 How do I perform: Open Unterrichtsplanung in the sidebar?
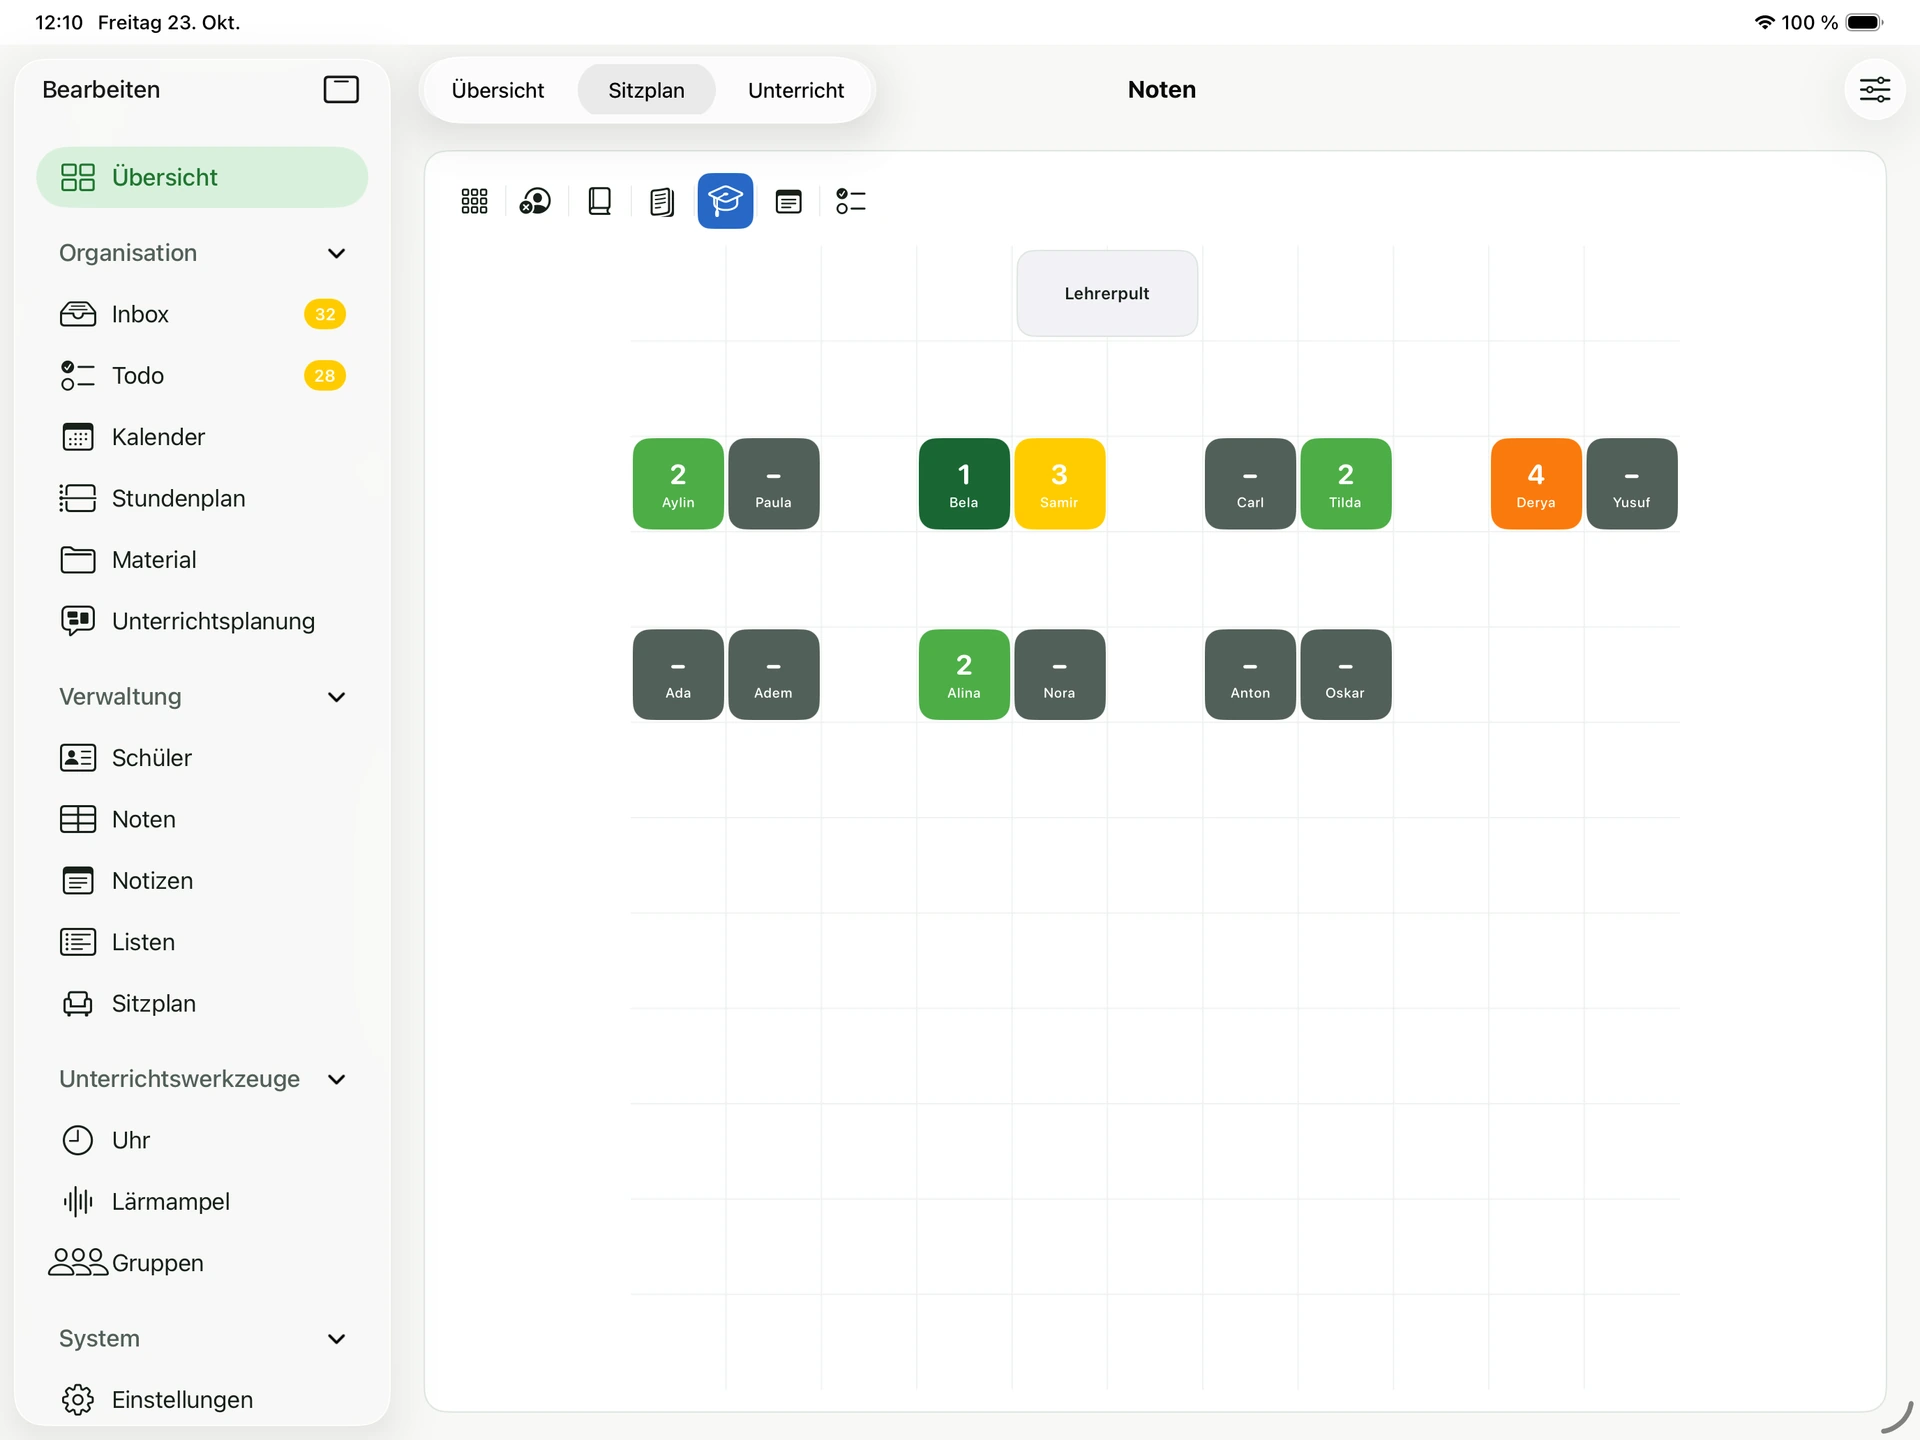202,621
